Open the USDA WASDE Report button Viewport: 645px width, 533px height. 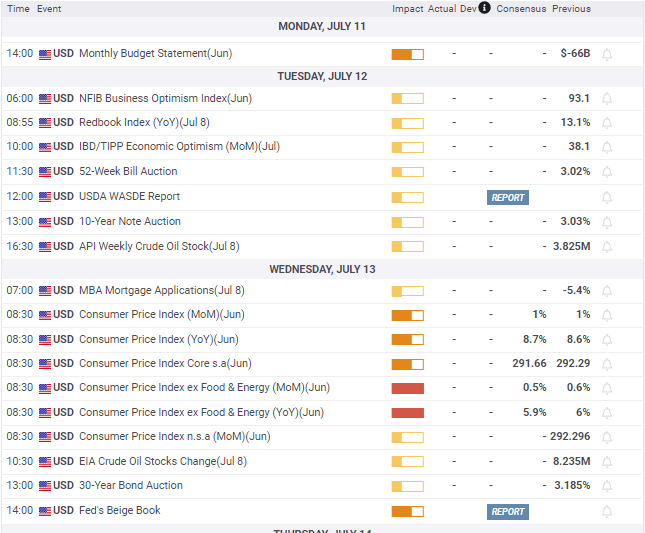point(507,197)
